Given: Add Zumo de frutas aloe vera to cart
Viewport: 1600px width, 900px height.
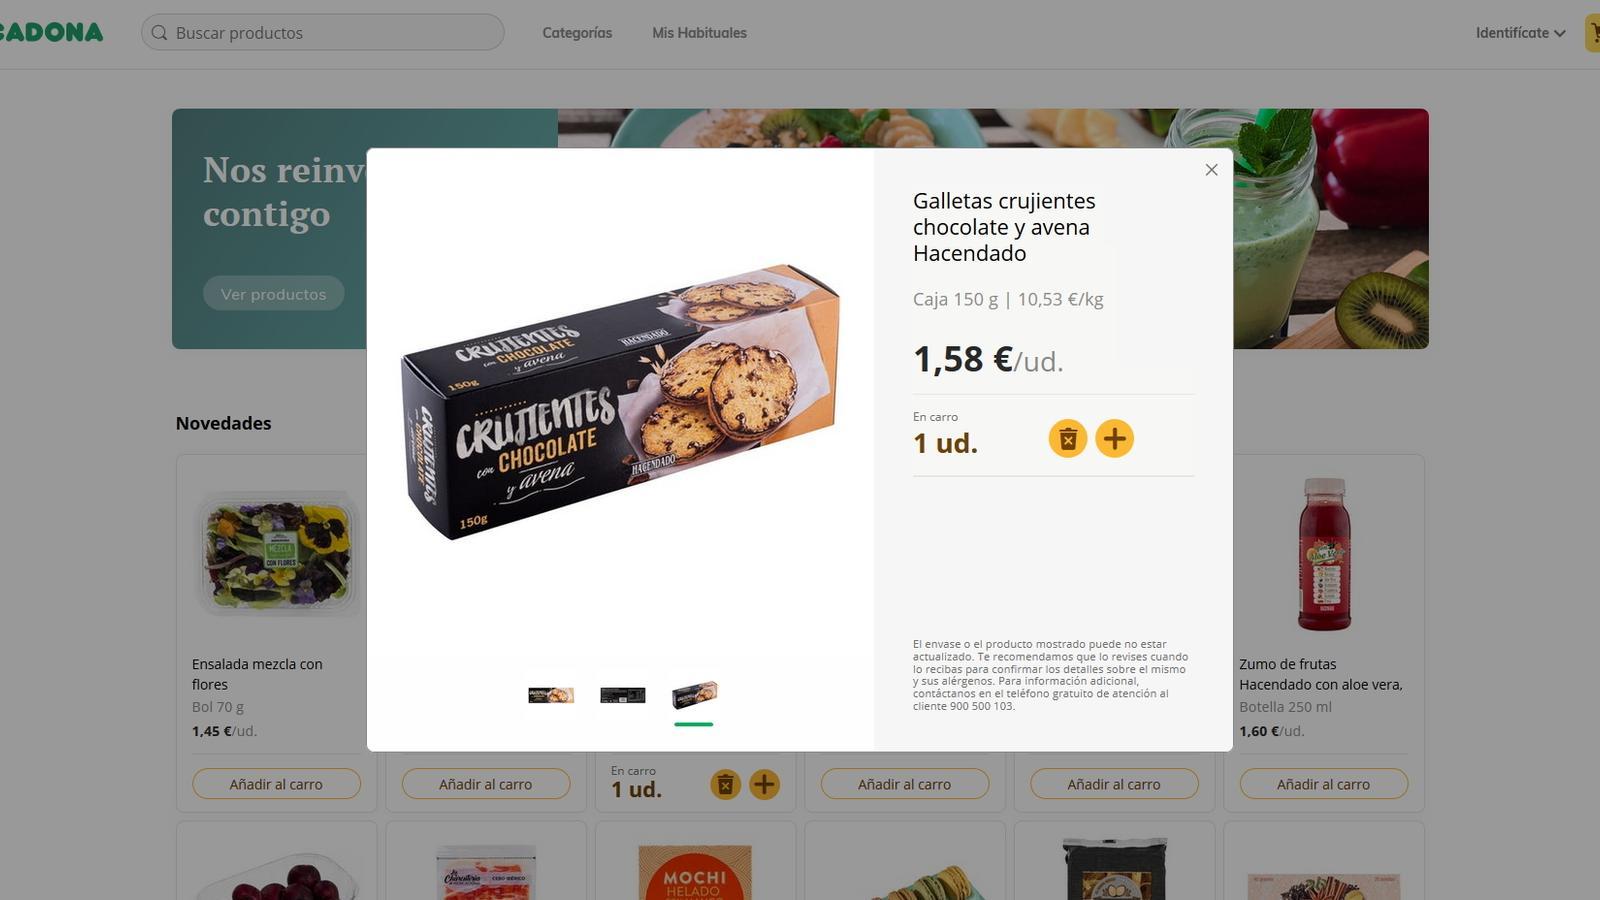Looking at the screenshot, I should 1323,784.
